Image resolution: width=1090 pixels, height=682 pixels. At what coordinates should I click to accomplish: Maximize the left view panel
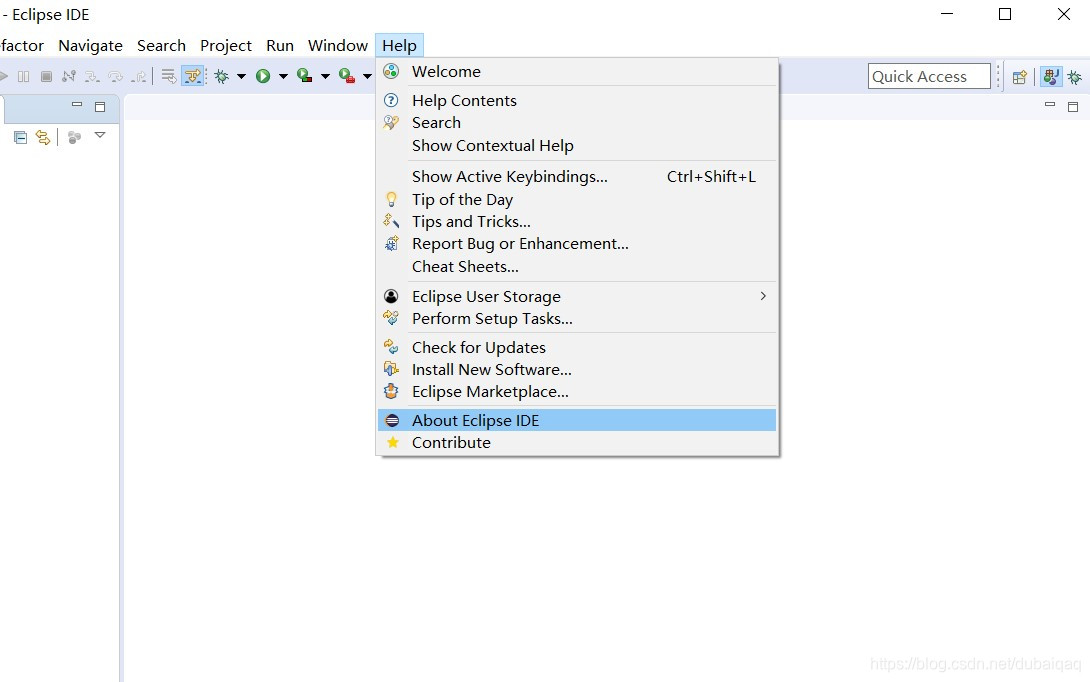(x=100, y=106)
